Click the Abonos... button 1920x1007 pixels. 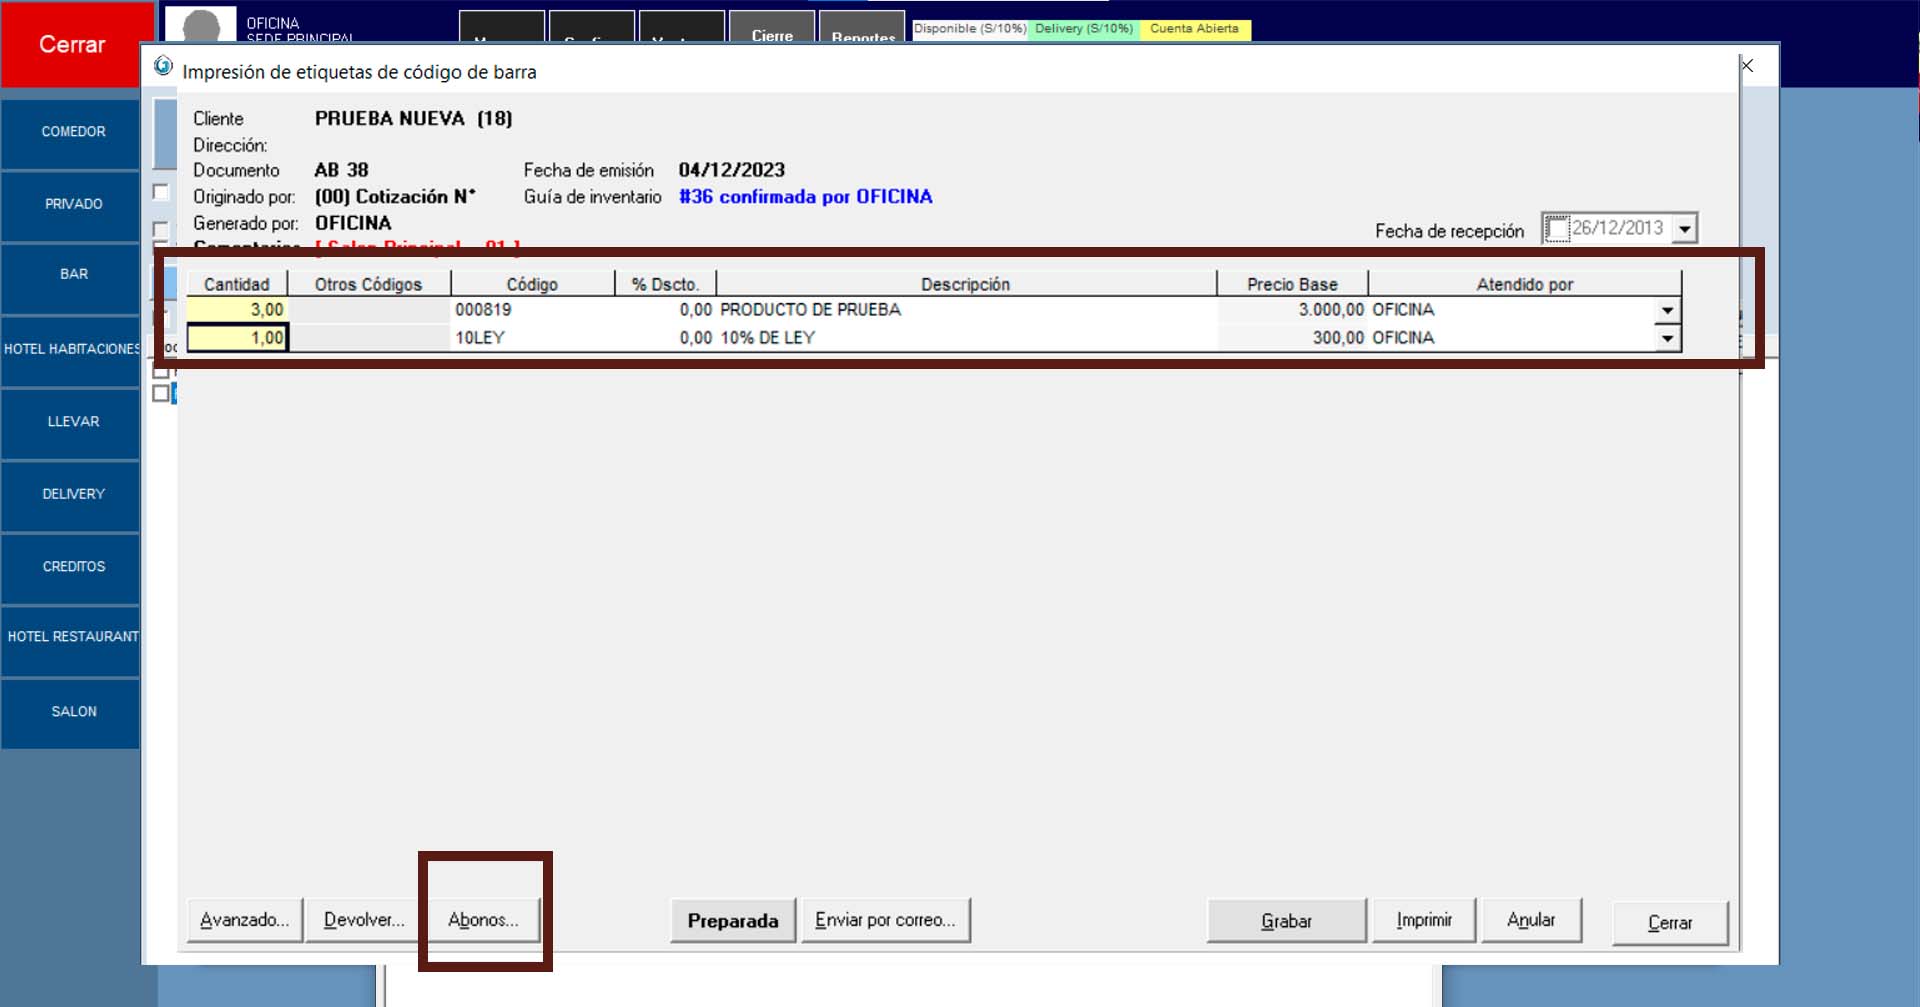[x=484, y=920]
